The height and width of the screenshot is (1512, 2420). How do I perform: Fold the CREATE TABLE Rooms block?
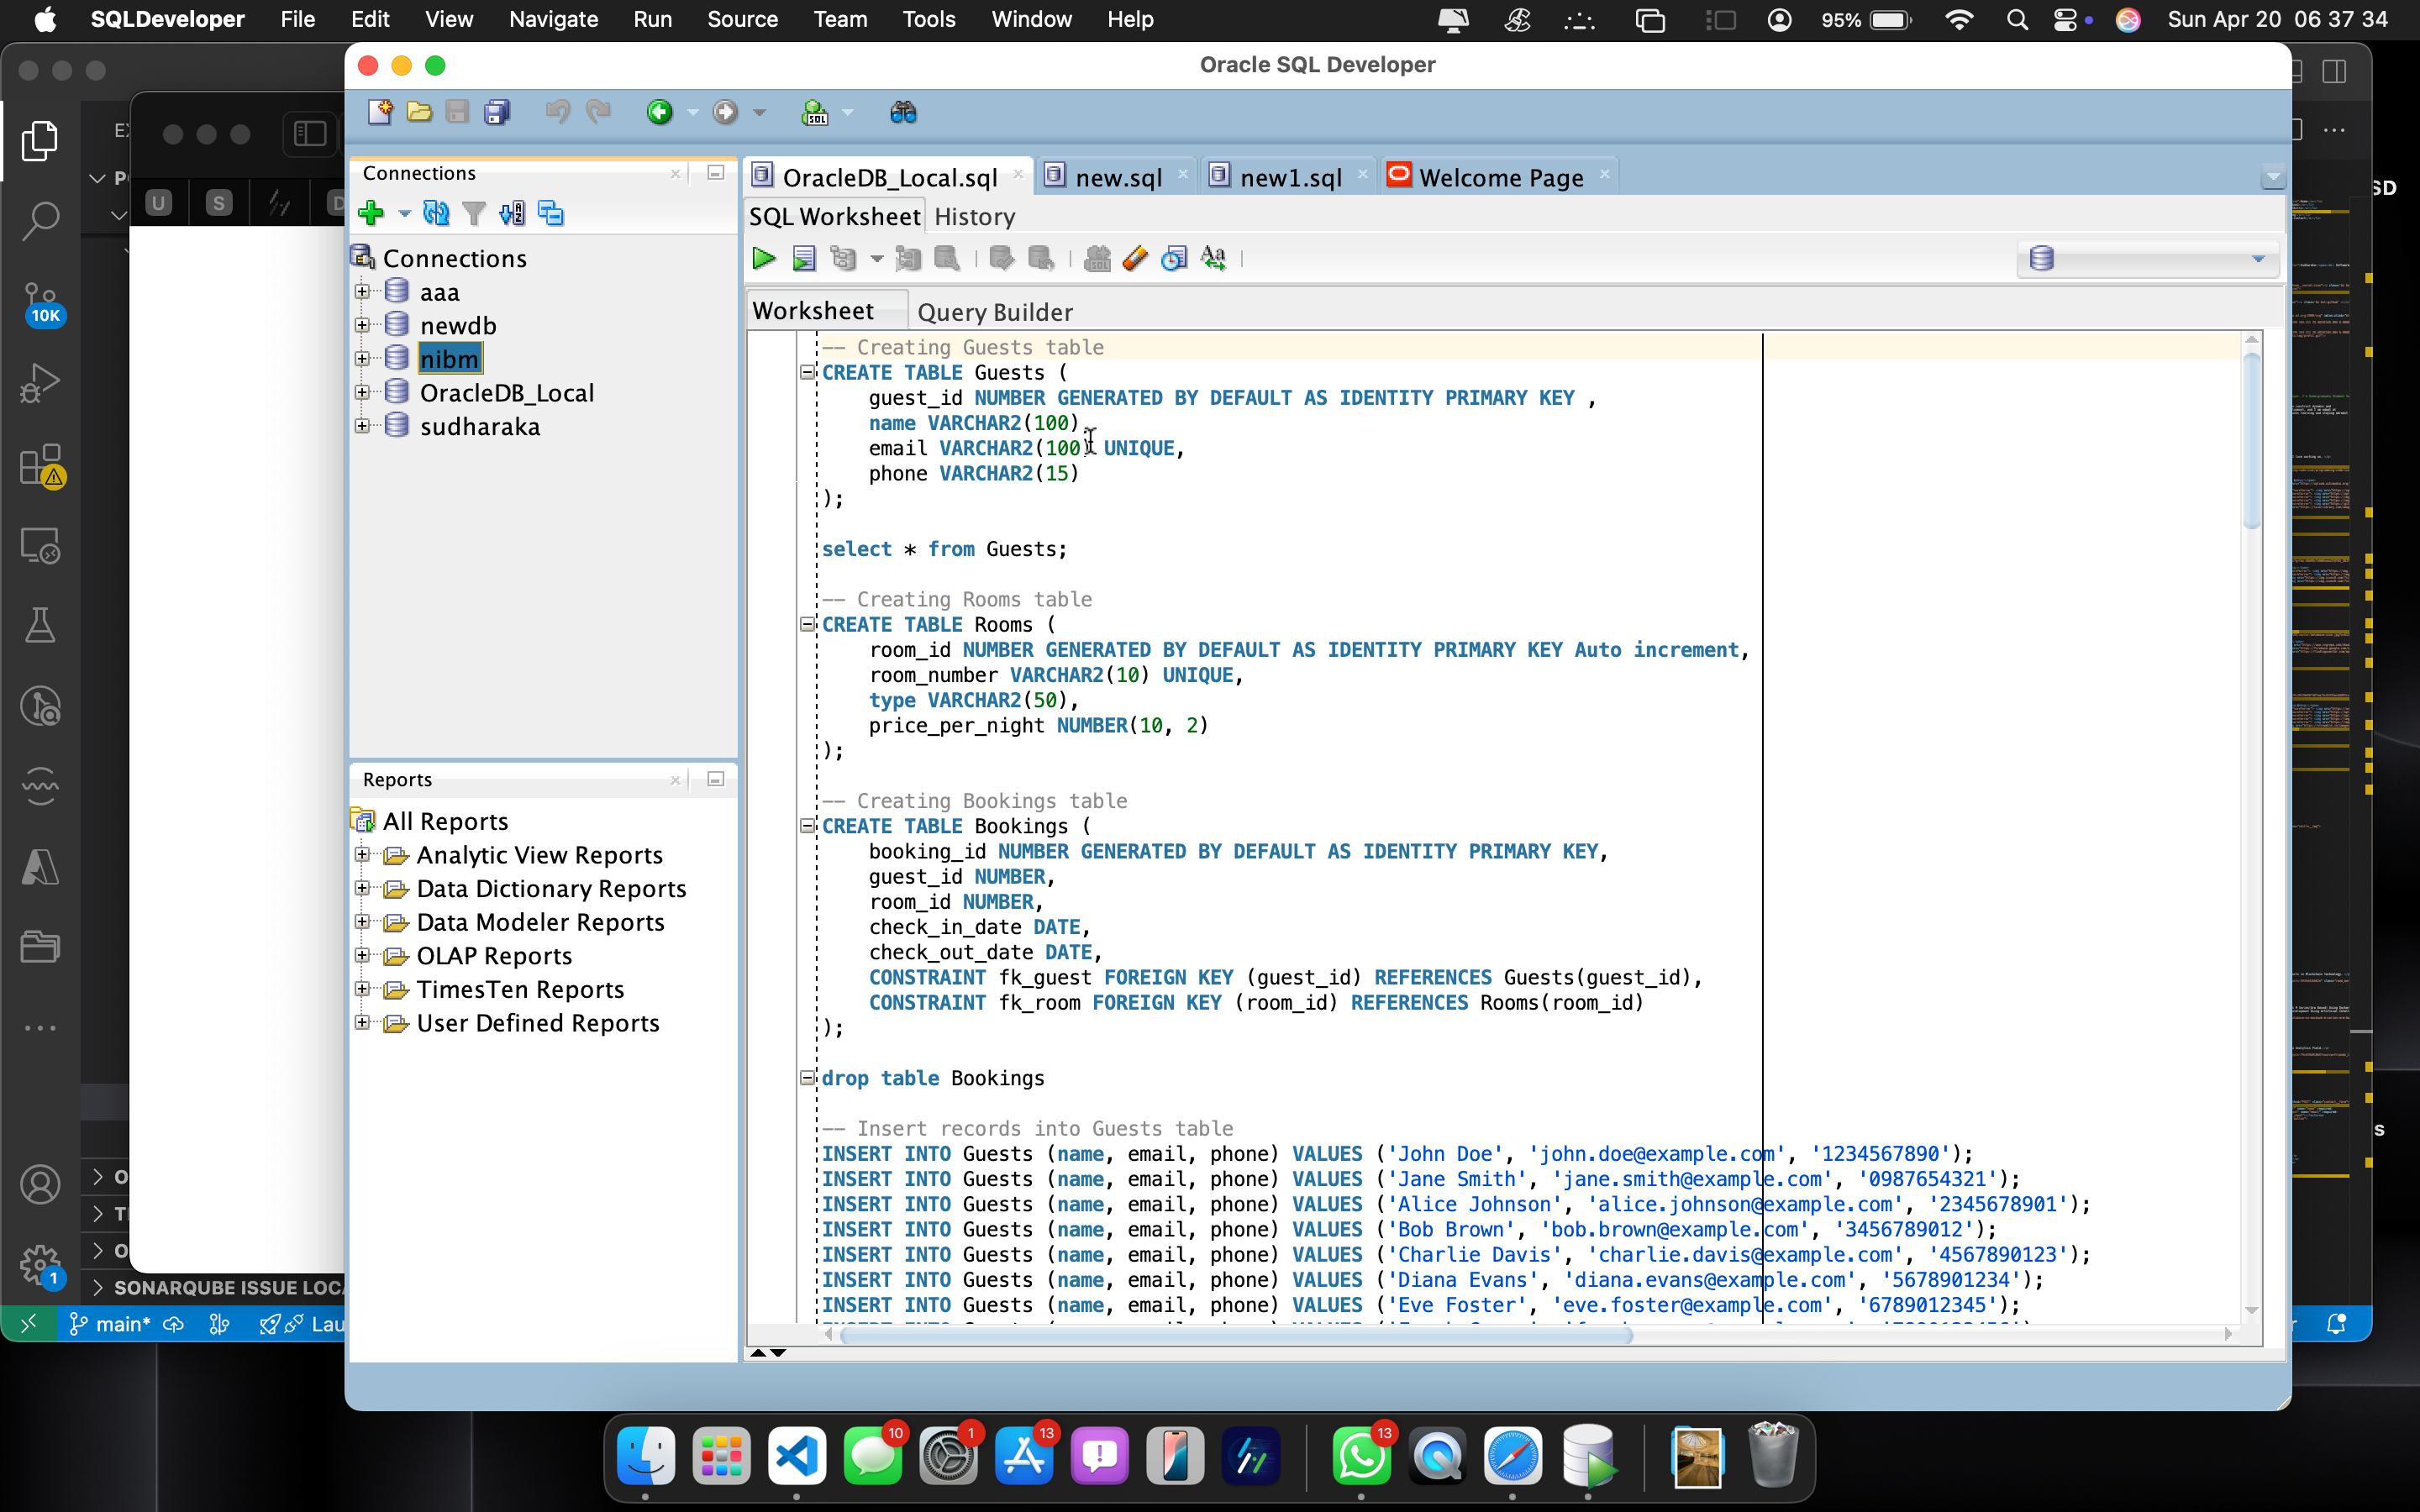(807, 624)
